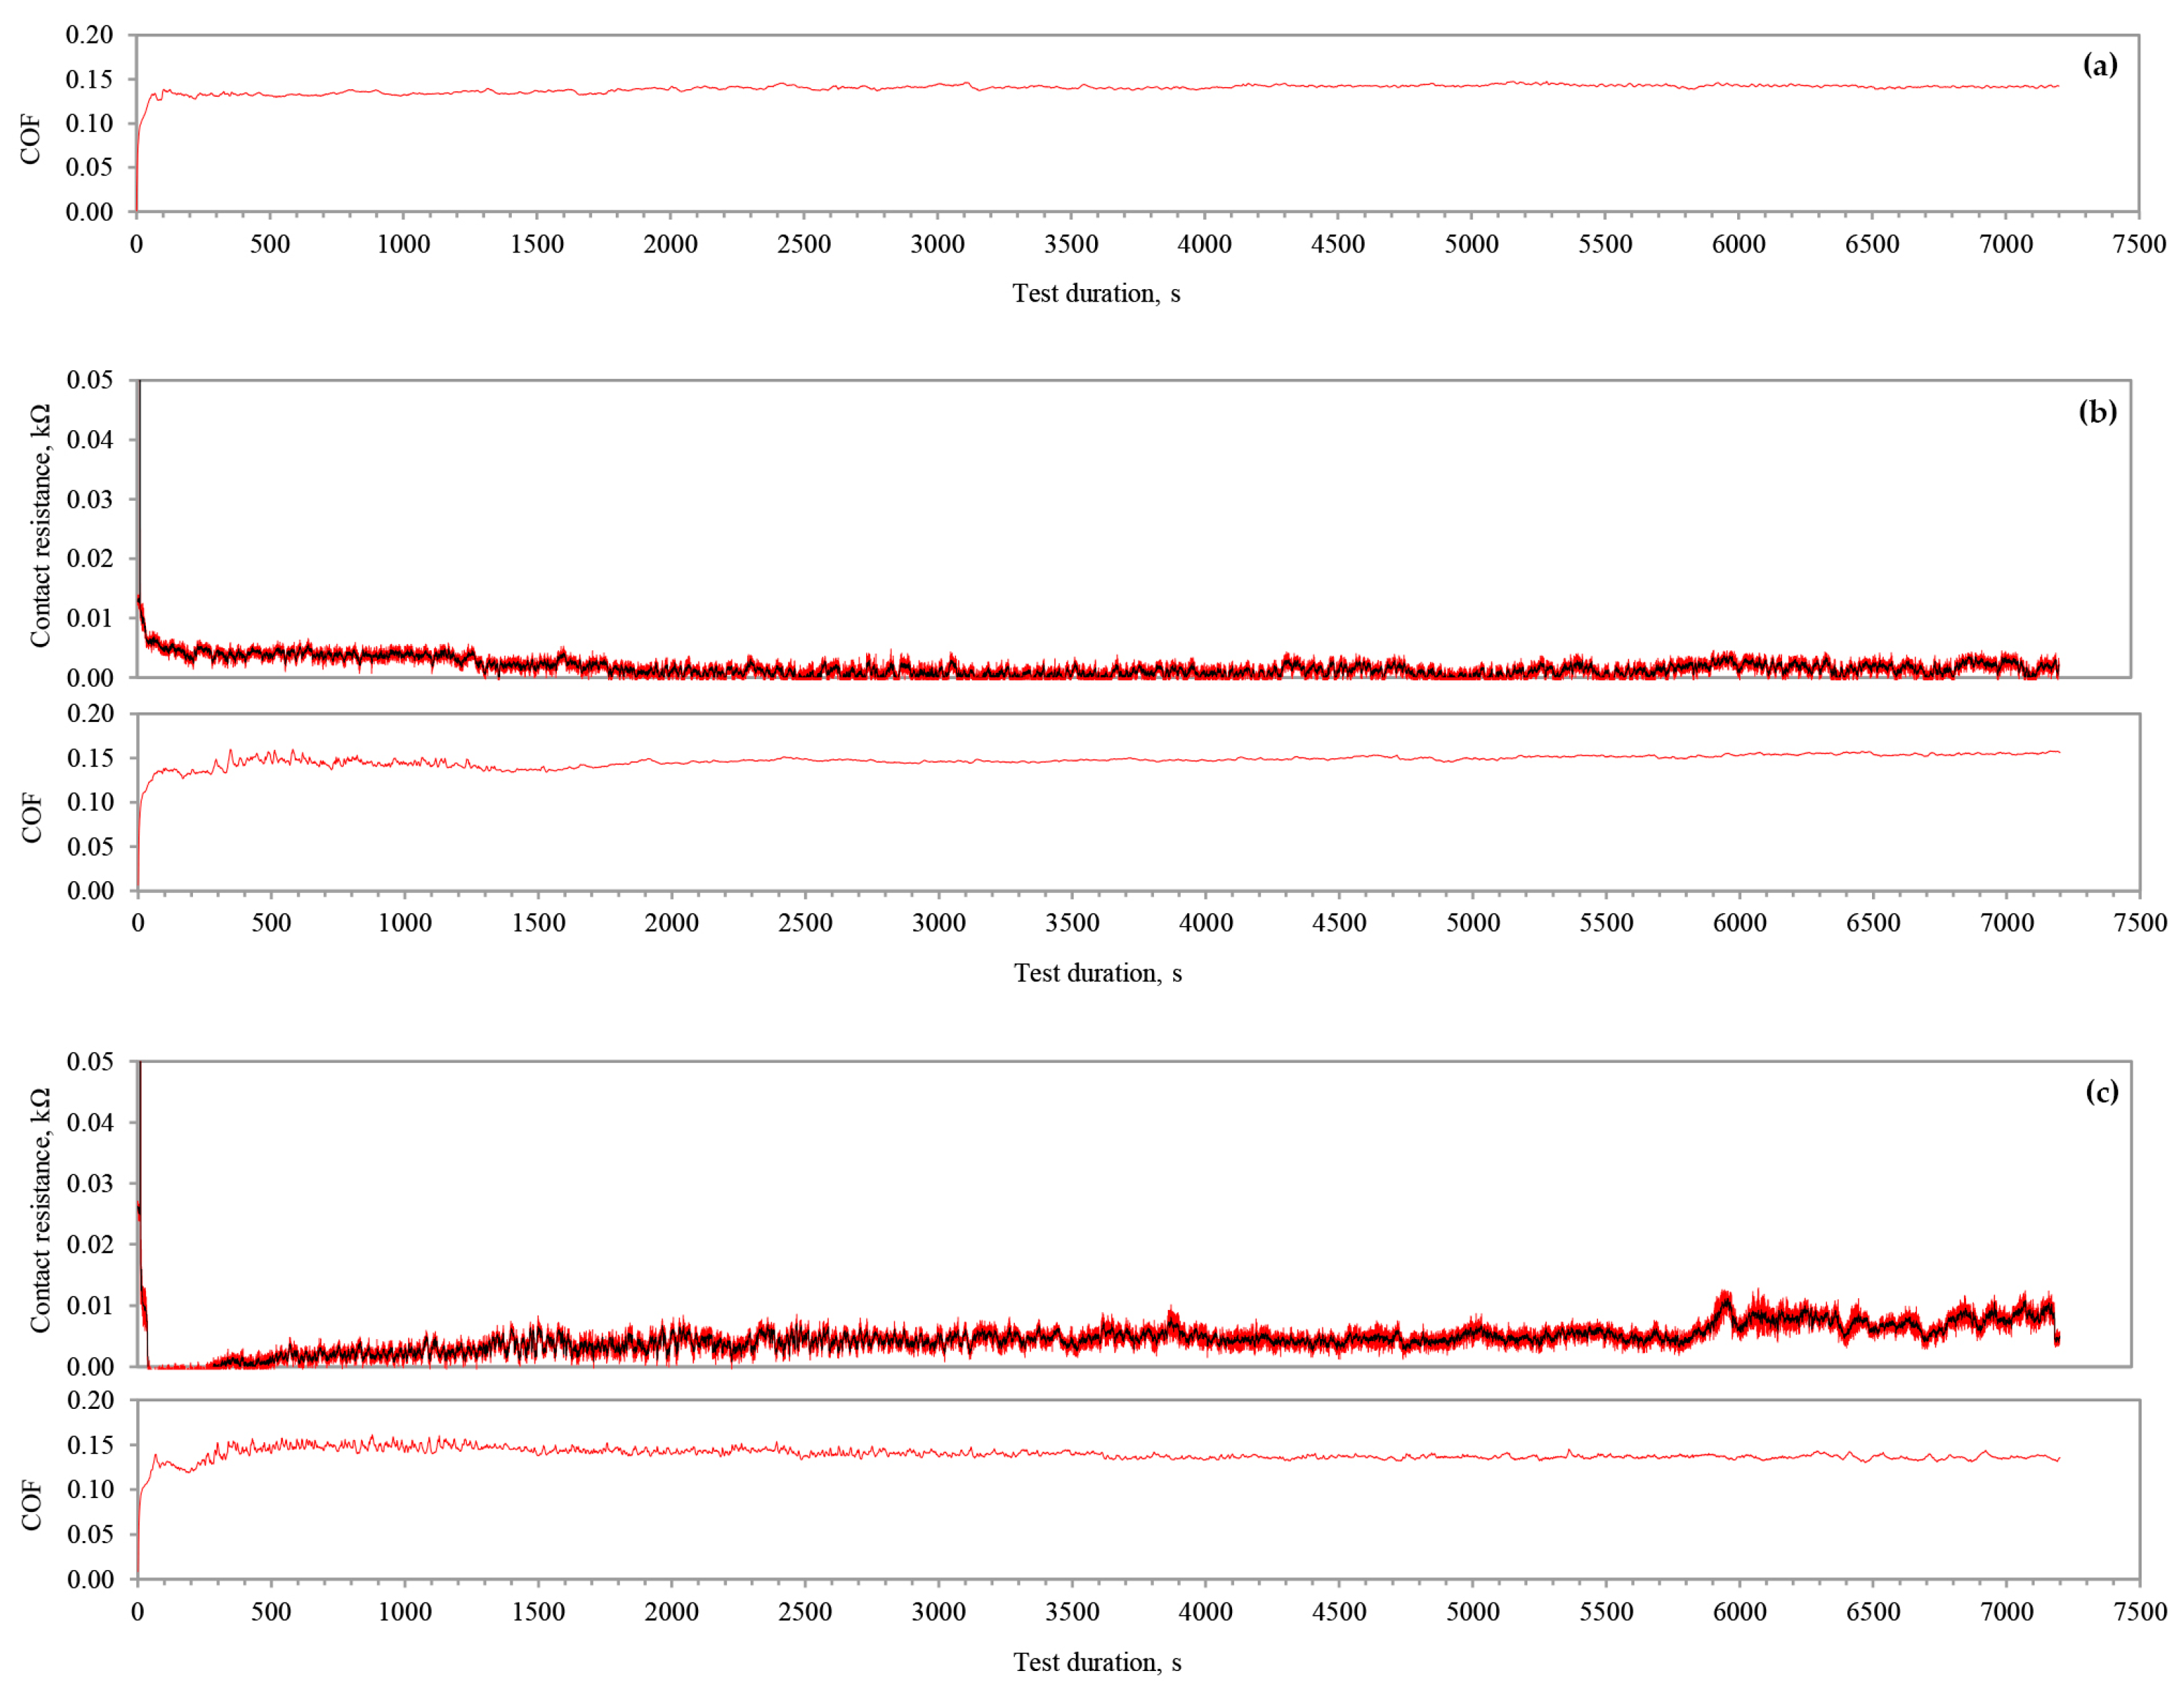Image resolution: width=2184 pixels, height=1698 pixels.
Task: Click the Contact resistance axis title in panel (b)
Action: click(x=40, y=526)
